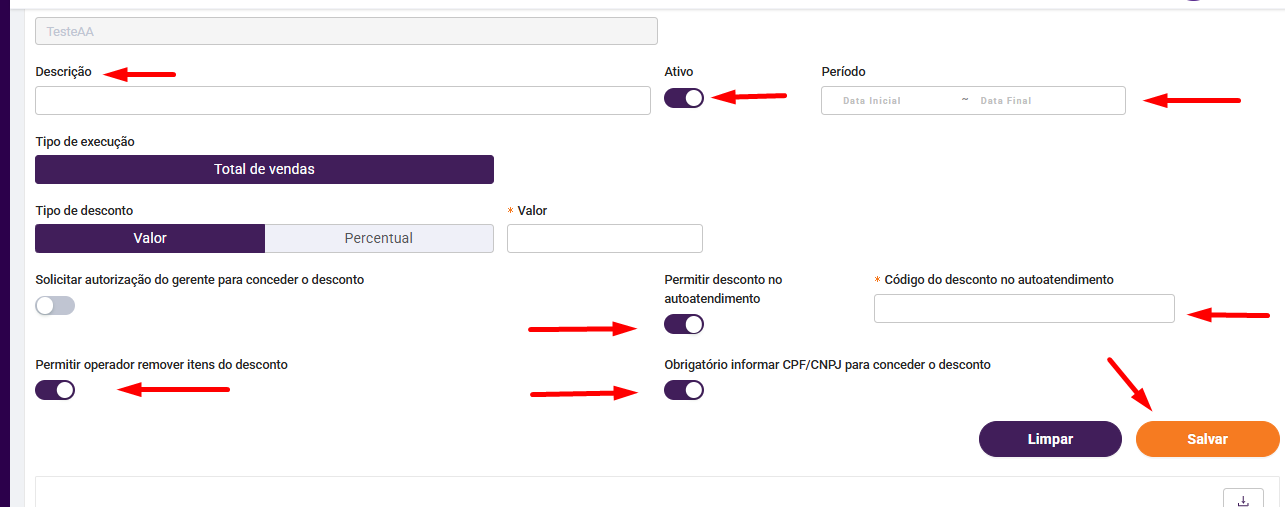Toggle Permitir desconto no autoatendimento switch

tap(684, 324)
